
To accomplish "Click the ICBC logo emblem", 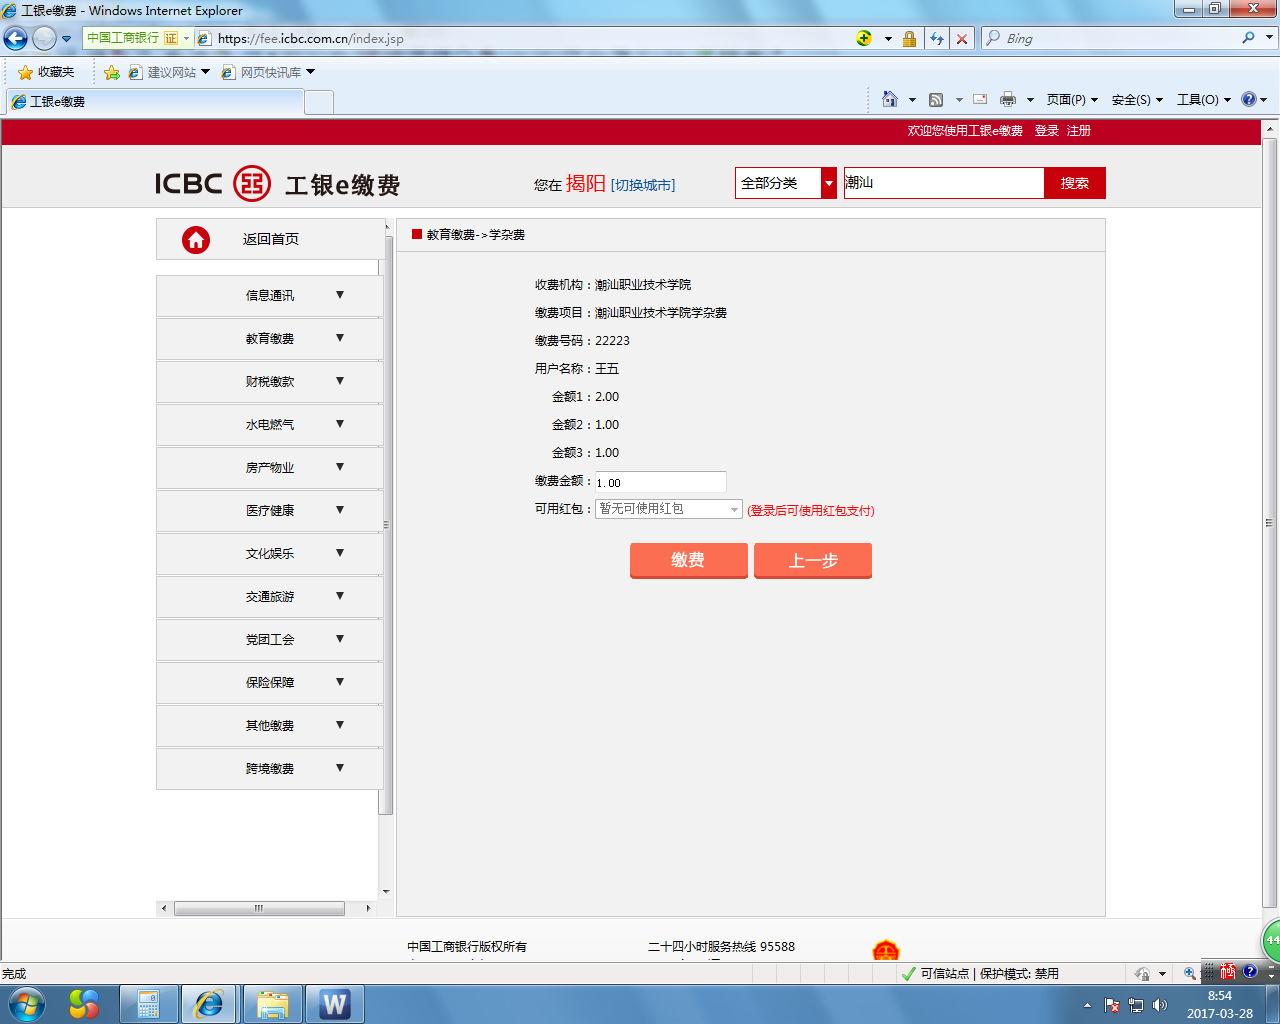I will coord(252,183).
